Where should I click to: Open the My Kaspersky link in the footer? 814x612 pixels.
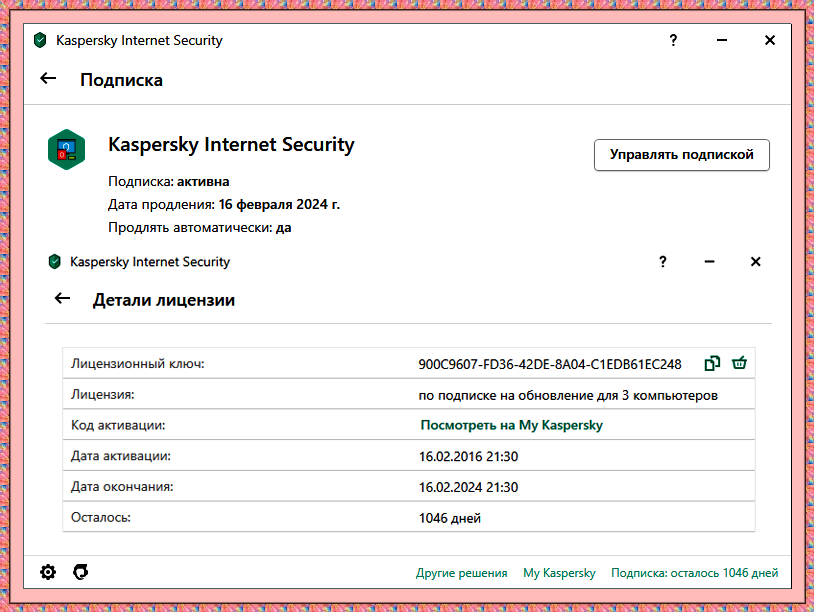pos(559,573)
